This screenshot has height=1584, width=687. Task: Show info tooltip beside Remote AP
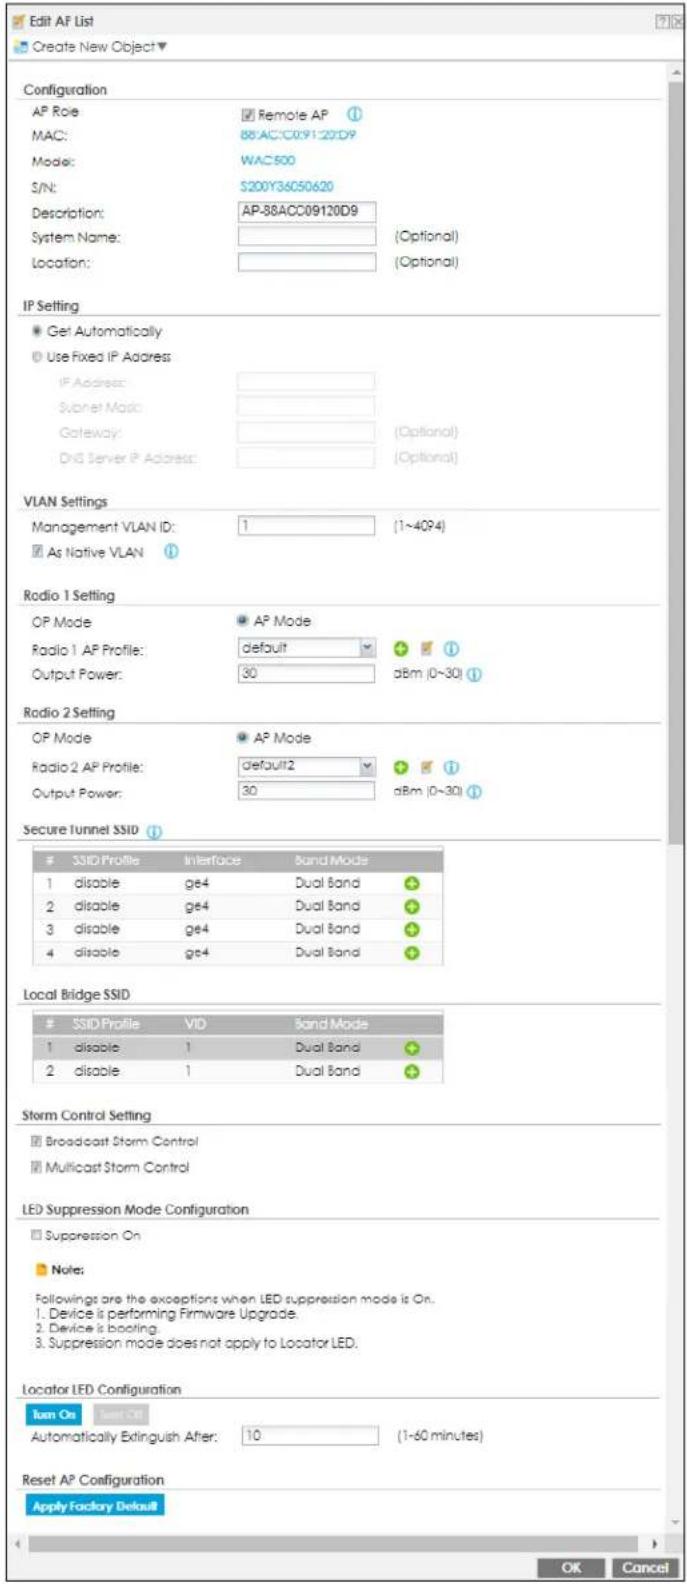pos(353,114)
